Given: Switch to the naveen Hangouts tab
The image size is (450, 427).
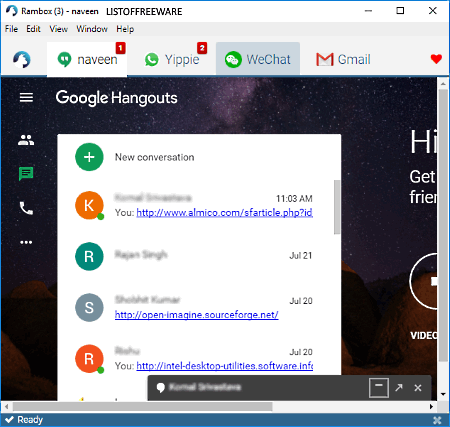Looking at the screenshot, I should point(87,59).
